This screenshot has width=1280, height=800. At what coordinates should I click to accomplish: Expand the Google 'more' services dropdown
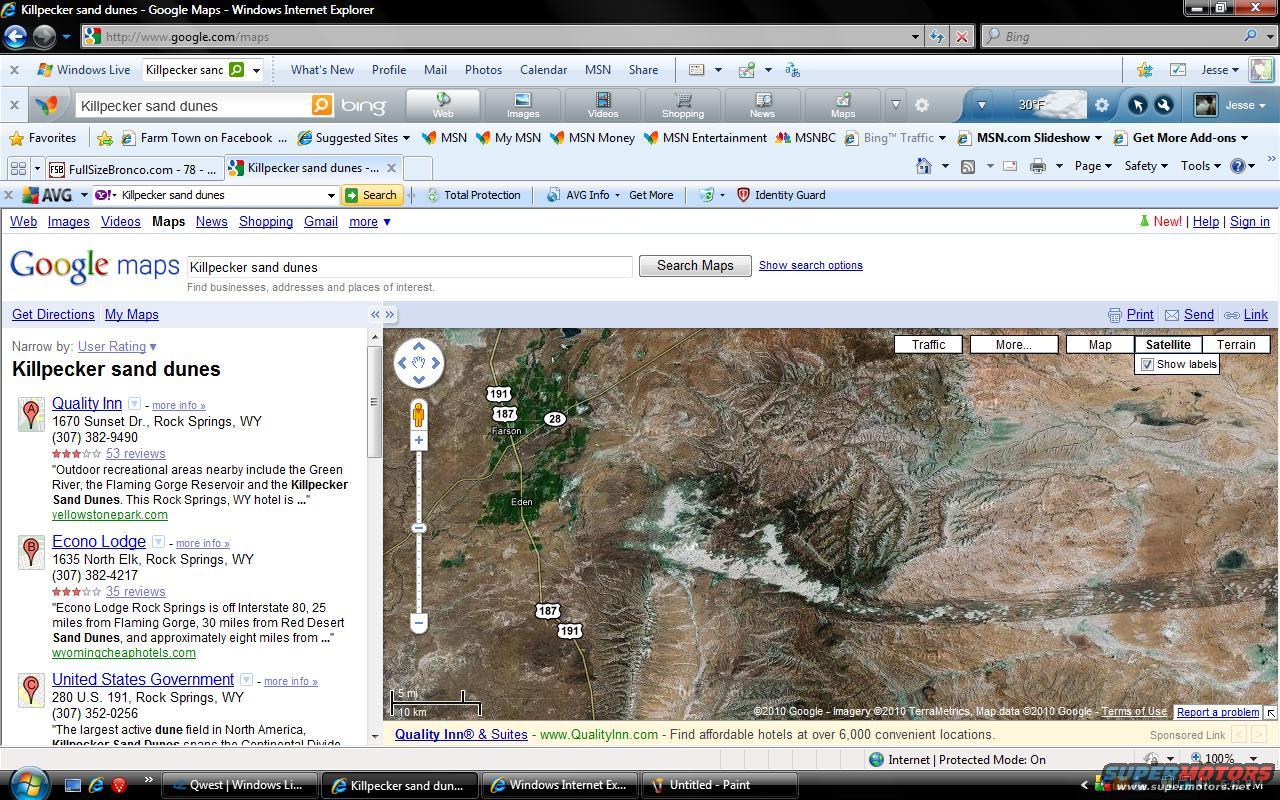tap(369, 222)
